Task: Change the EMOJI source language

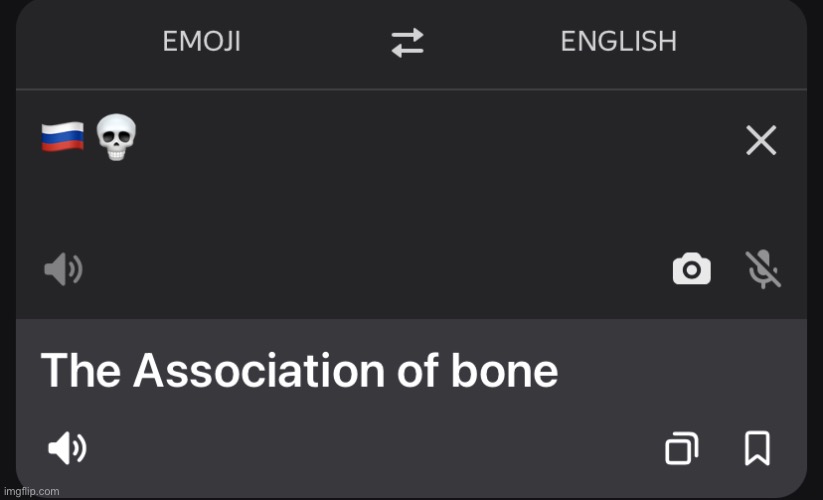Action: coord(202,41)
